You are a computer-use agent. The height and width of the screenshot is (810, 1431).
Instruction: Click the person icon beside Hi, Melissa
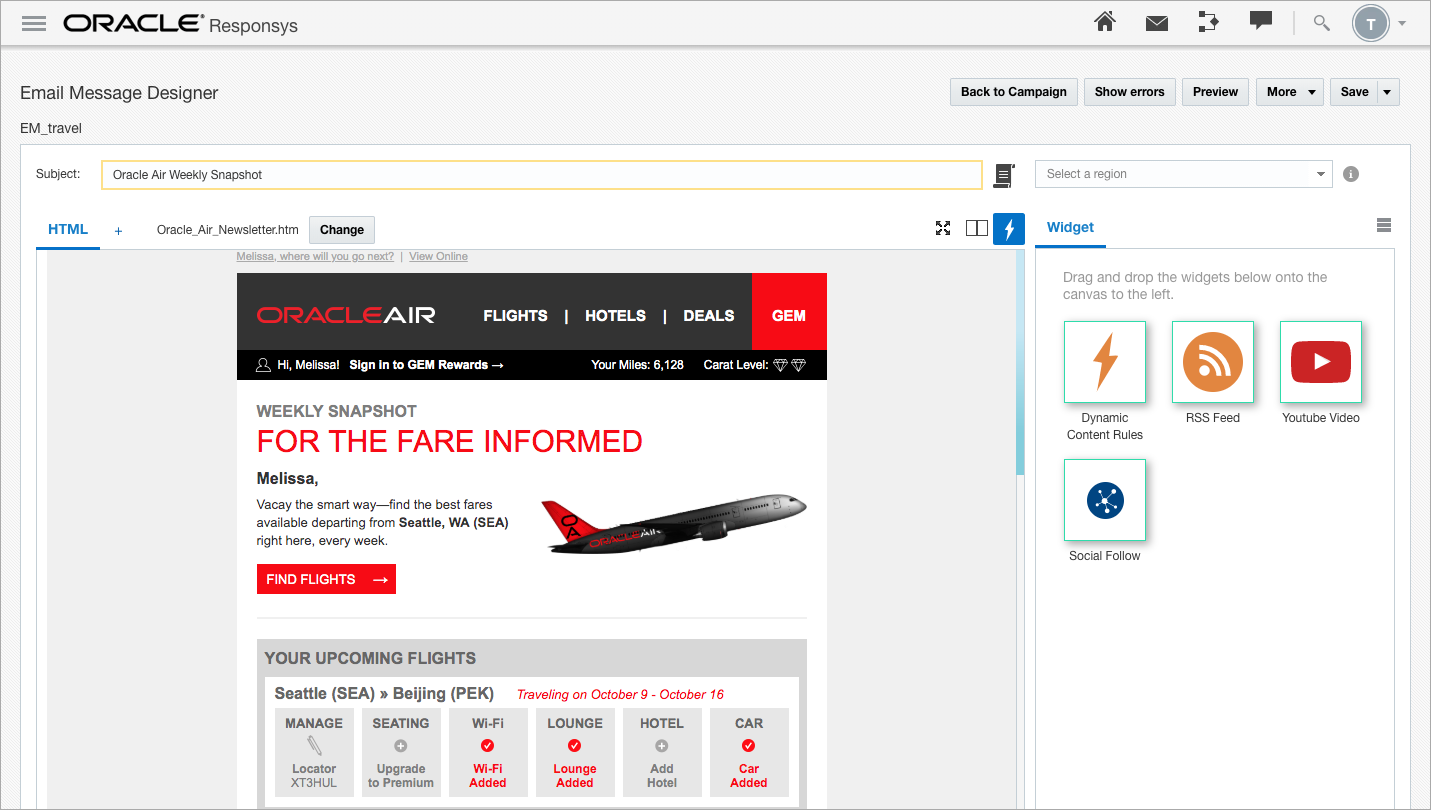pyautogui.click(x=264, y=365)
